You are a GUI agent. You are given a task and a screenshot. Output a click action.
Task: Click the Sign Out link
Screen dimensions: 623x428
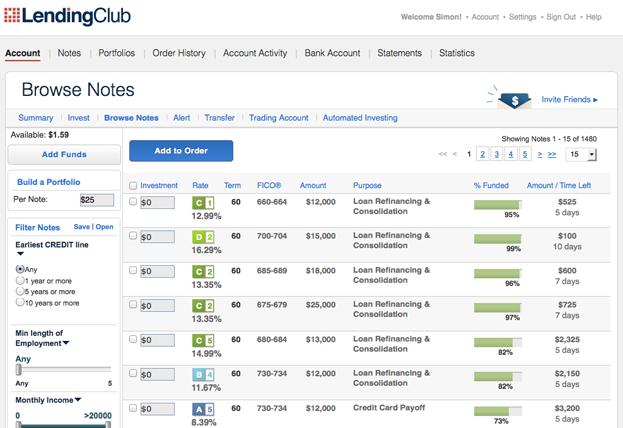click(x=561, y=17)
